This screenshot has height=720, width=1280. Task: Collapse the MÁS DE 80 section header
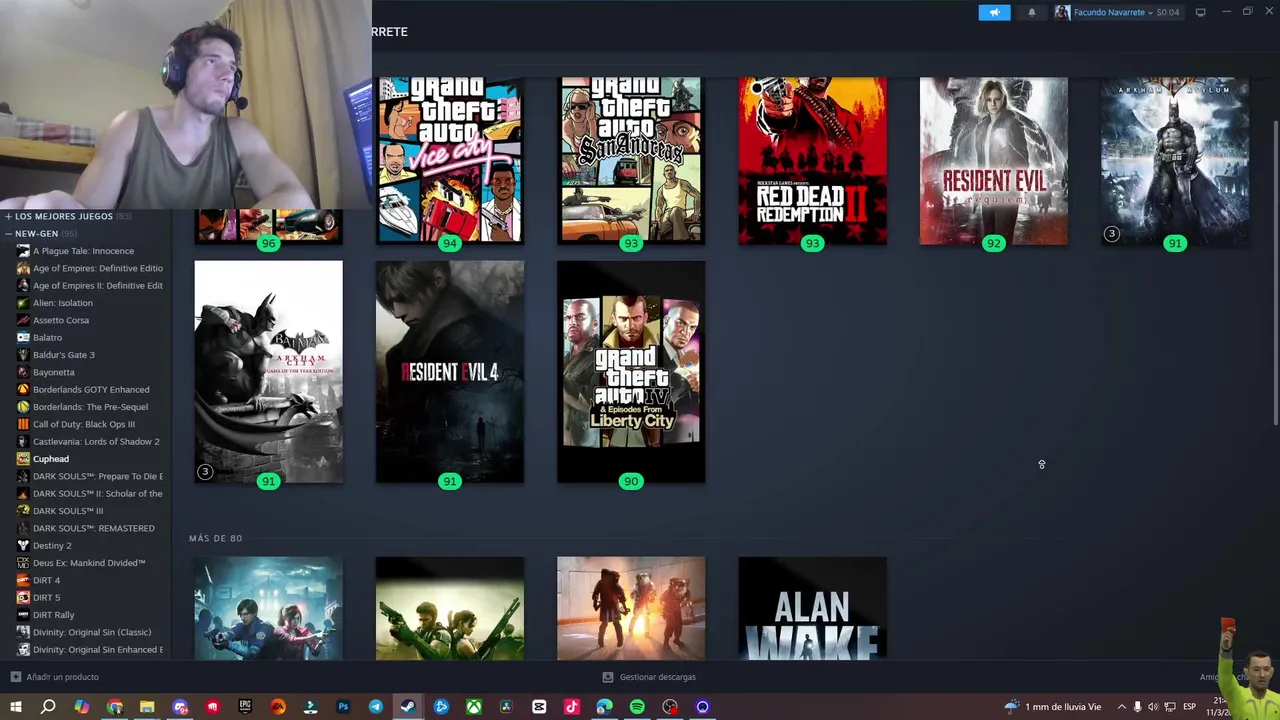click(x=216, y=538)
